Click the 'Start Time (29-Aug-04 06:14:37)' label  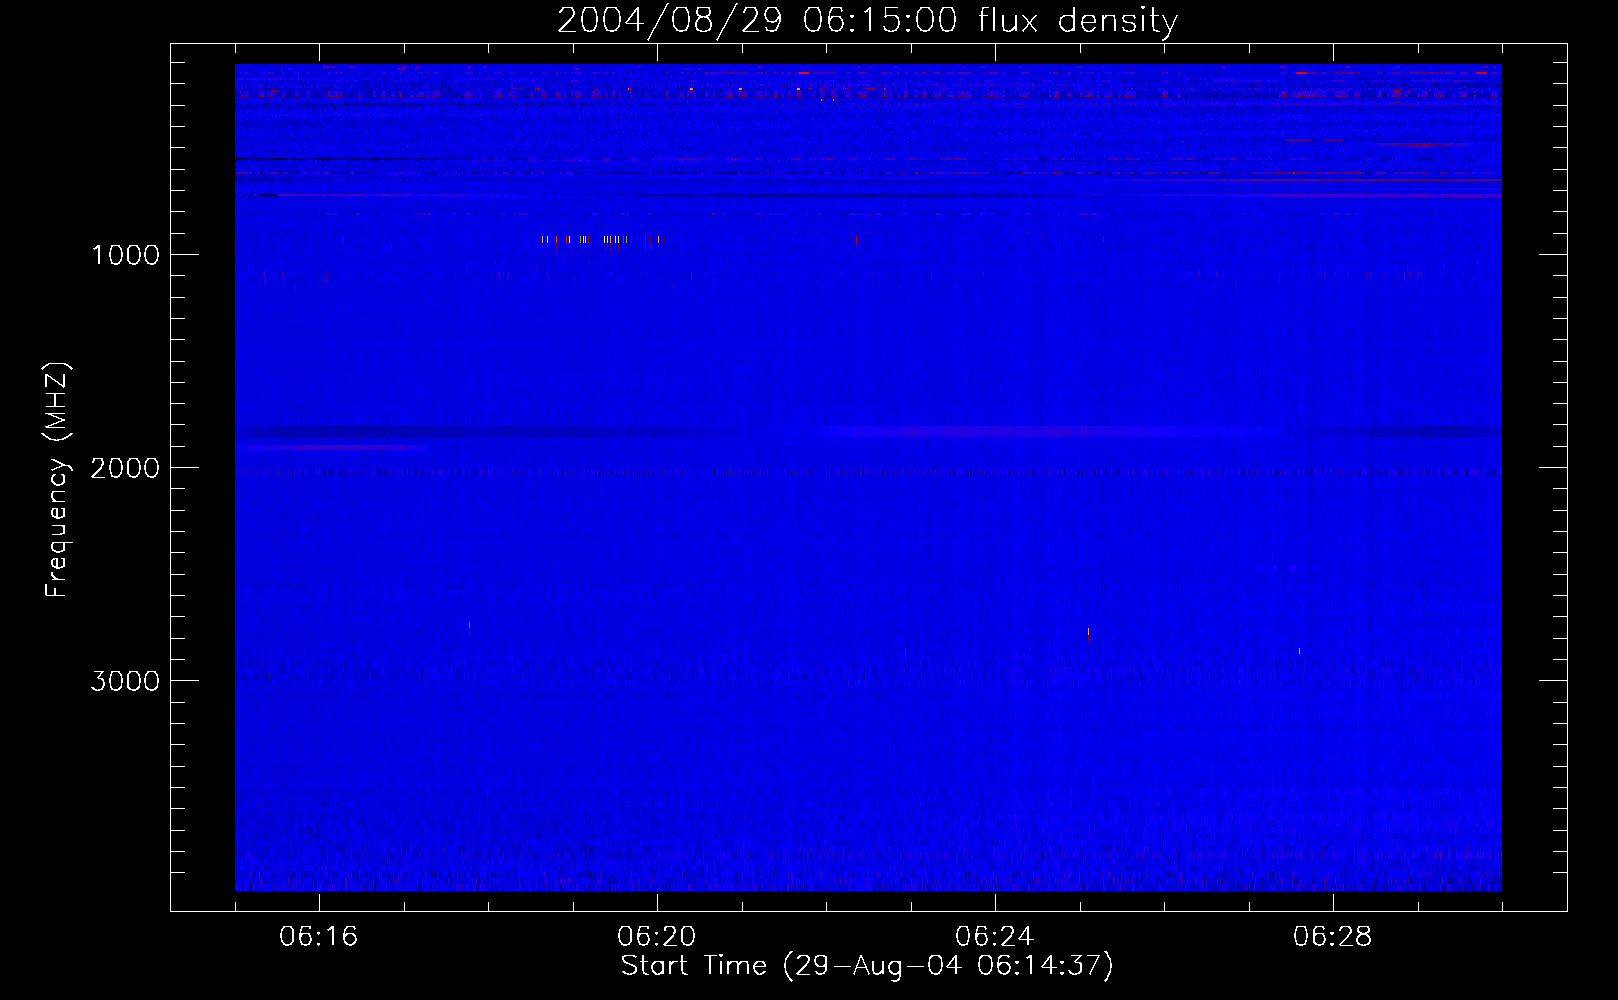(x=867, y=966)
